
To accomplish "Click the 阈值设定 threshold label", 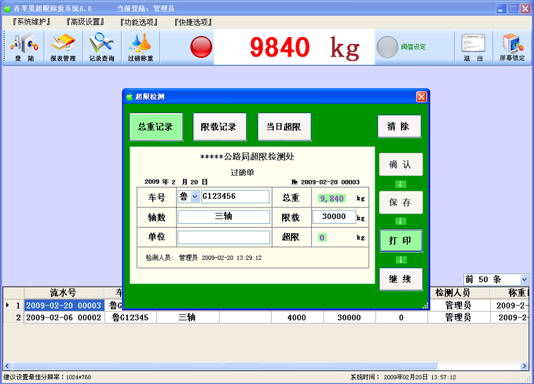I will [413, 47].
